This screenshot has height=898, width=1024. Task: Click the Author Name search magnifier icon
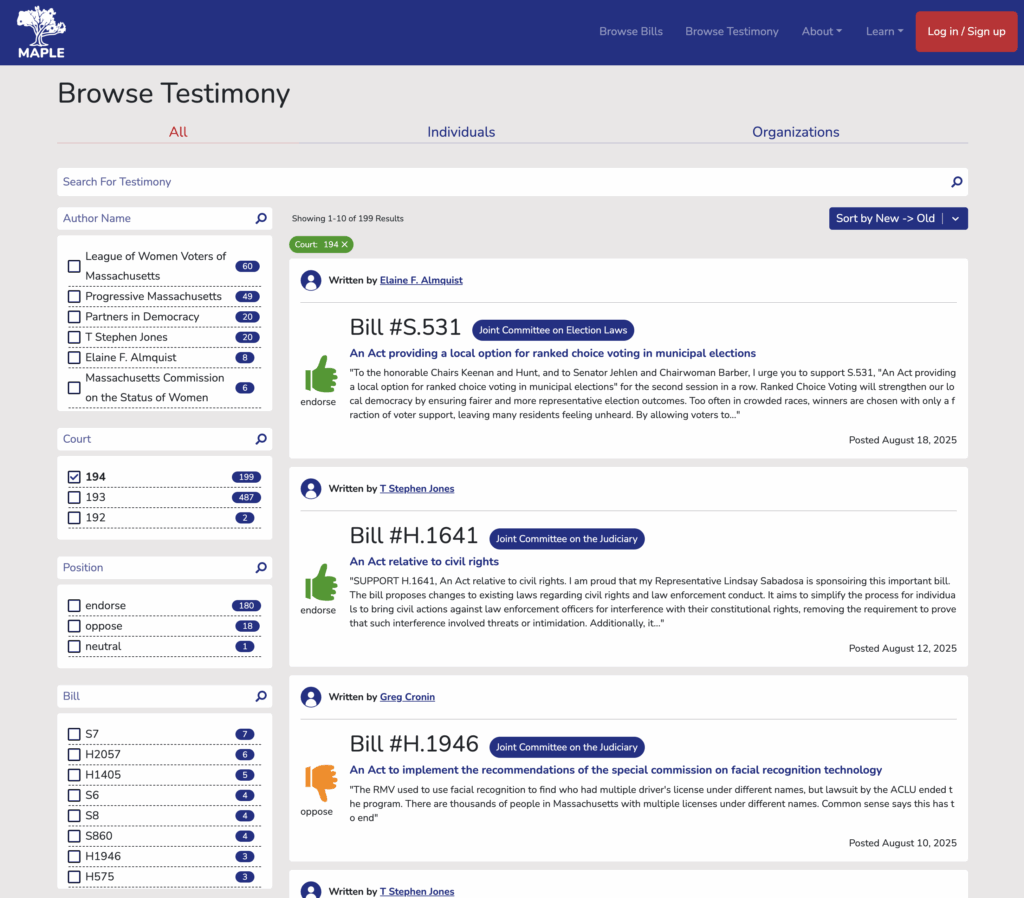coord(261,218)
